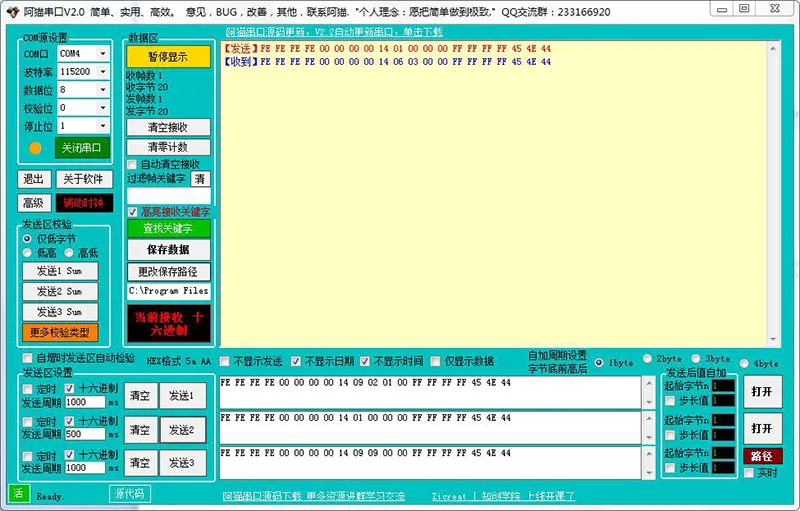
Task: Select the 1byte radio option
Action: (x=599, y=363)
